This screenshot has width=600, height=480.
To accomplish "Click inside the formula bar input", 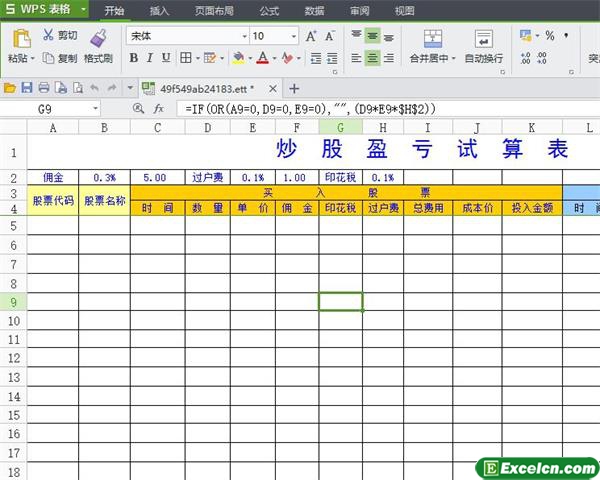I will 380,108.
